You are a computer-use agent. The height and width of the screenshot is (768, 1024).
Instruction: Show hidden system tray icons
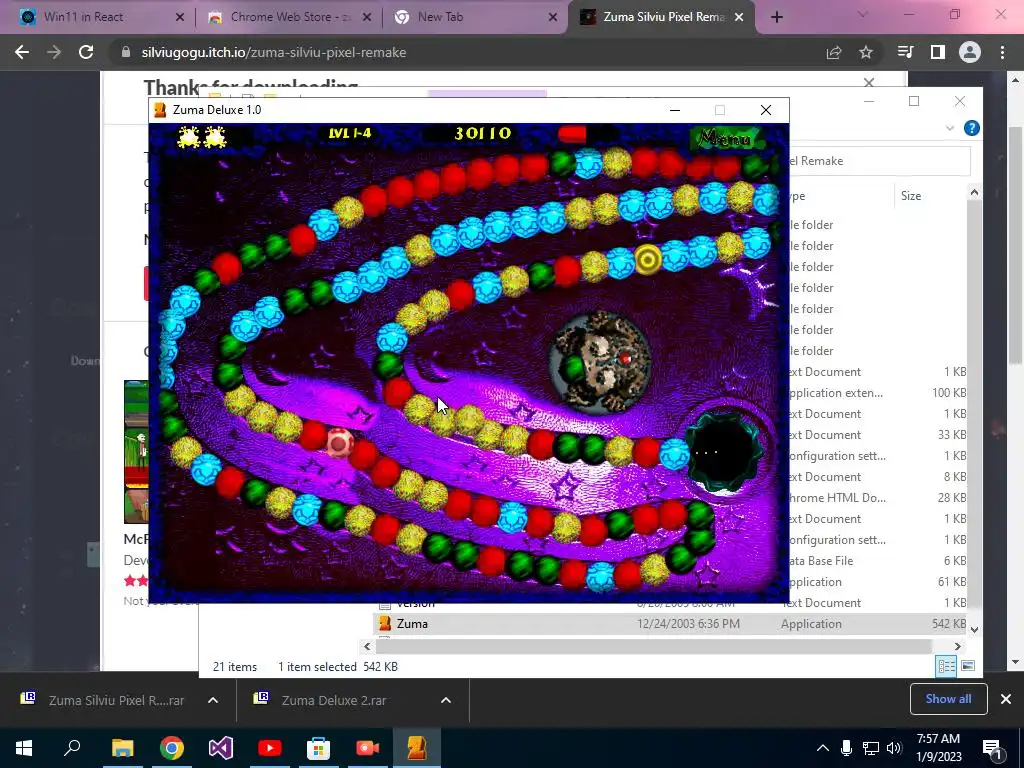coord(823,748)
